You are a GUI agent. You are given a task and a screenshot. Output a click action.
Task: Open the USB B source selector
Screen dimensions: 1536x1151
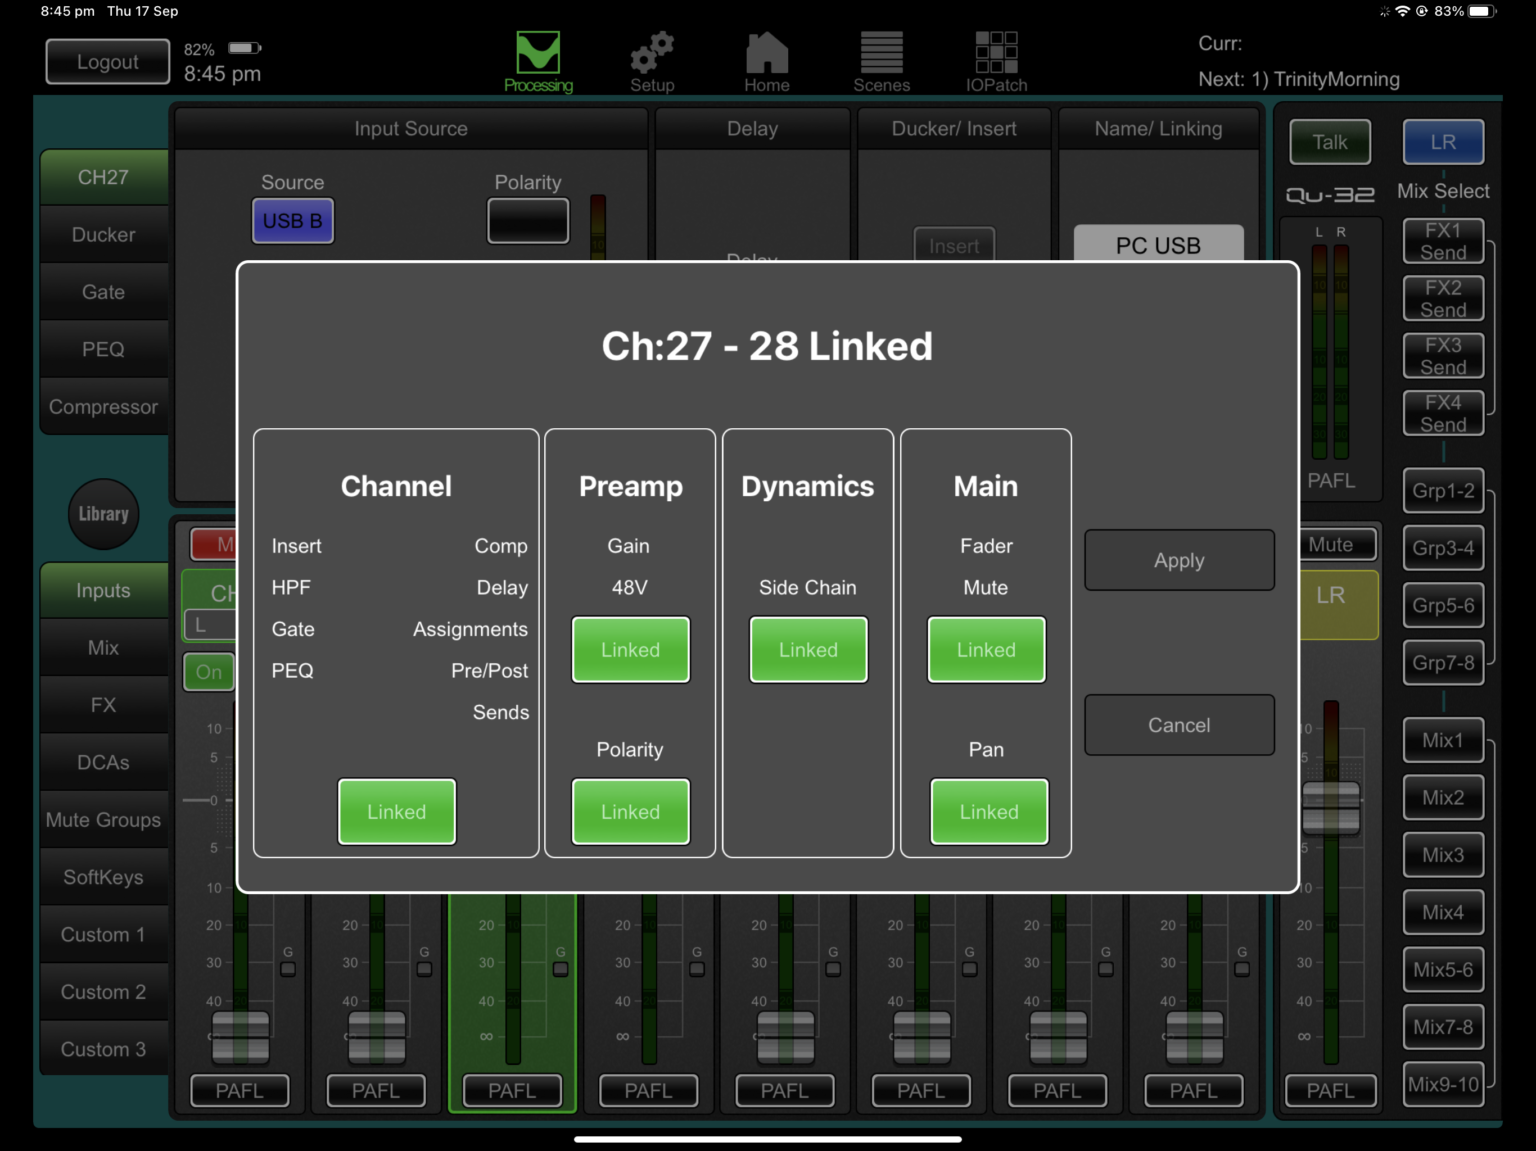coord(292,220)
